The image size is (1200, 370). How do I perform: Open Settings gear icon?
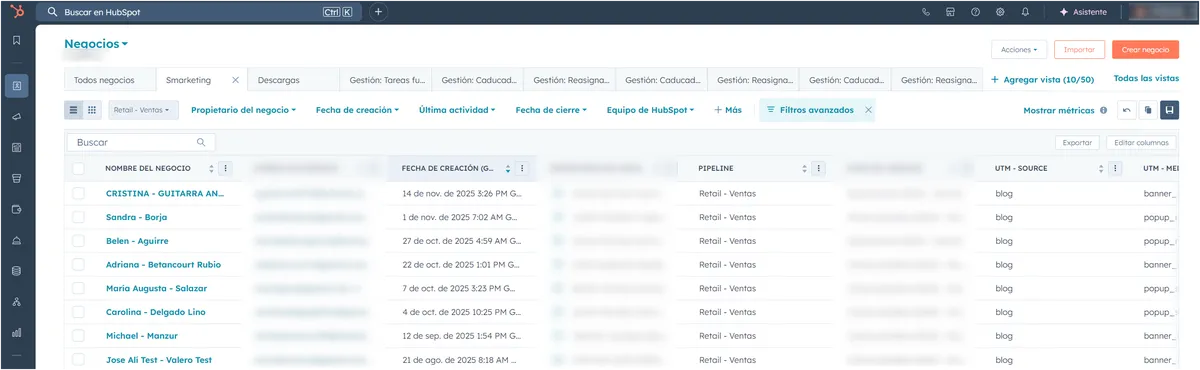(1000, 12)
